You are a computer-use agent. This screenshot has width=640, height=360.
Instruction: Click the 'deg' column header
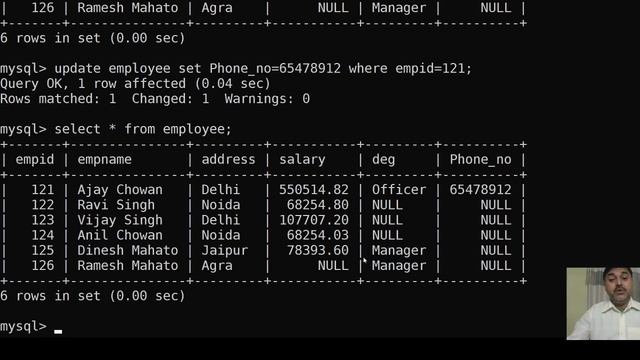click(x=383, y=160)
